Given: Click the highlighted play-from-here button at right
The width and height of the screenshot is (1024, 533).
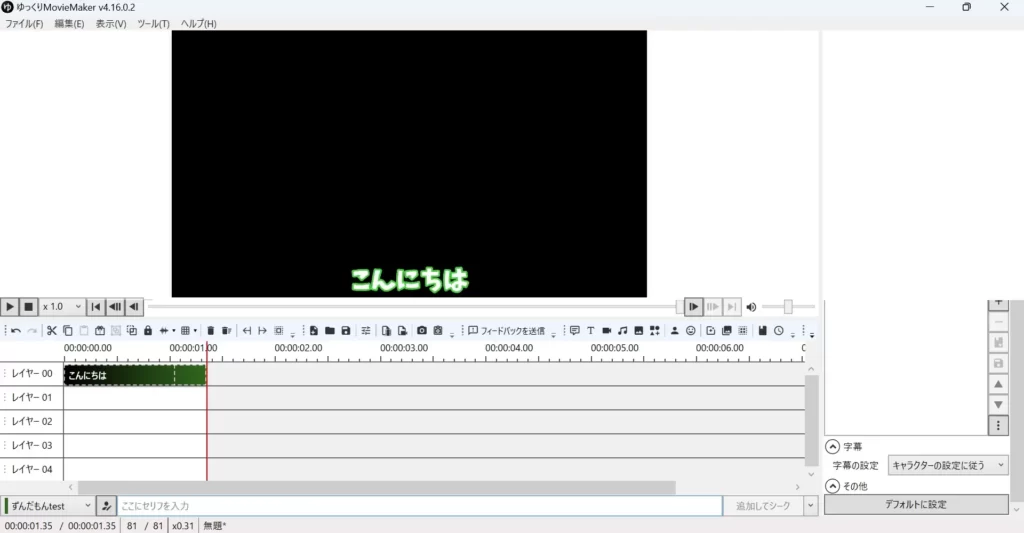Looking at the screenshot, I should [x=693, y=306].
